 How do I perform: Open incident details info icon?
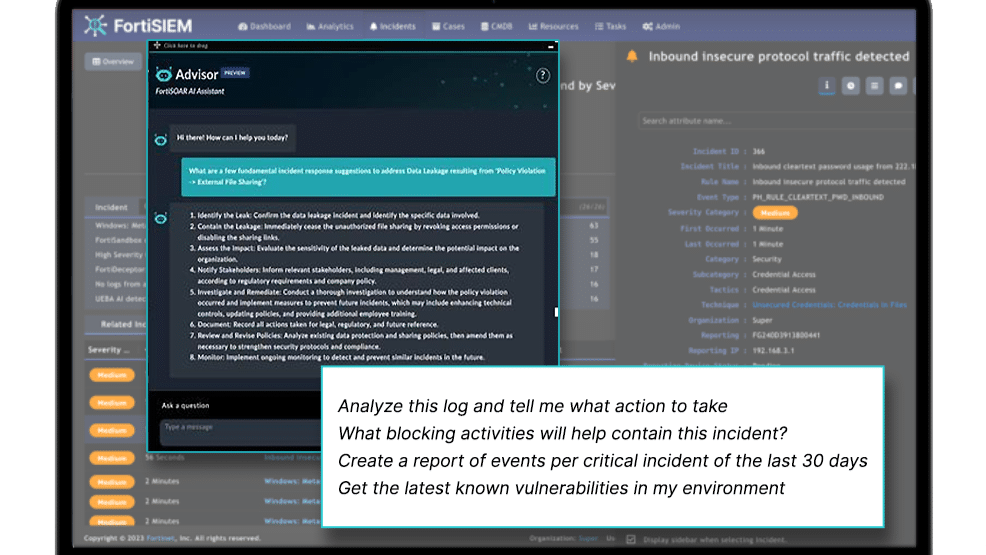(x=827, y=85)
